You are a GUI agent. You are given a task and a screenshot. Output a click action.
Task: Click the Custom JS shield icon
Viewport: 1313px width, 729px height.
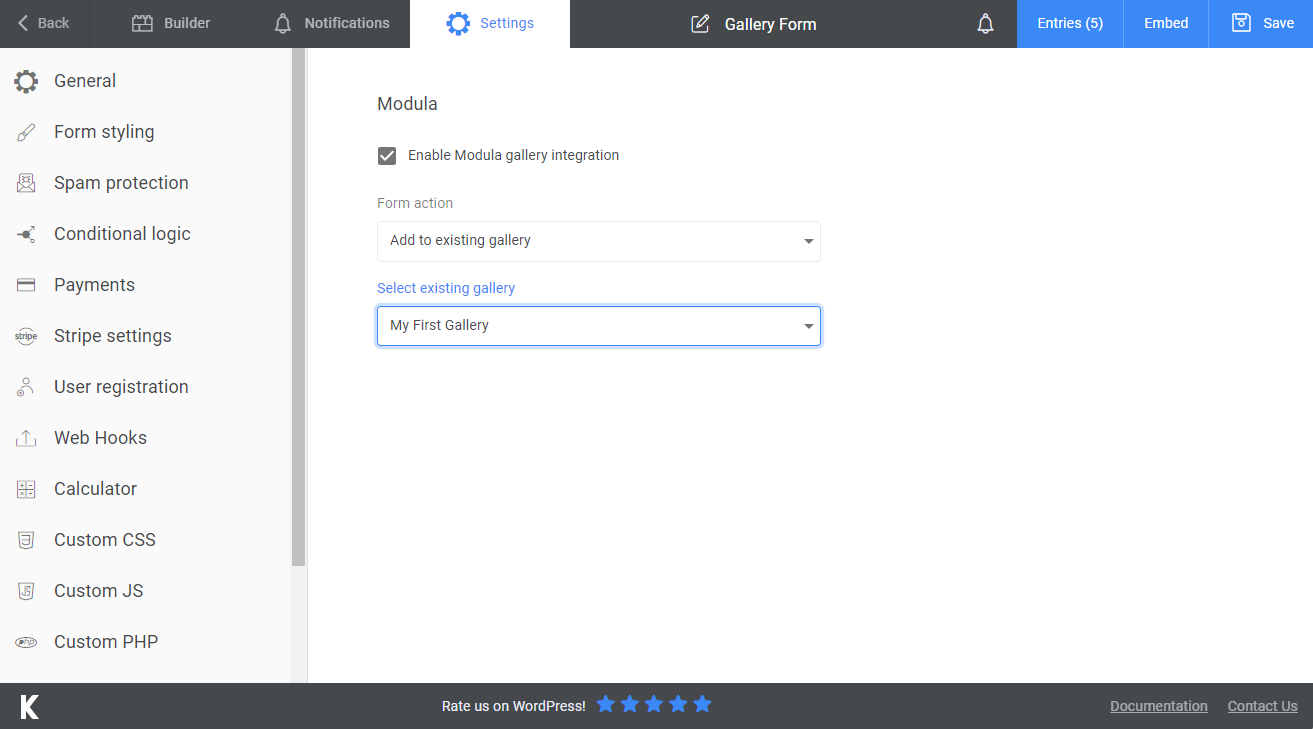point(26,591)
